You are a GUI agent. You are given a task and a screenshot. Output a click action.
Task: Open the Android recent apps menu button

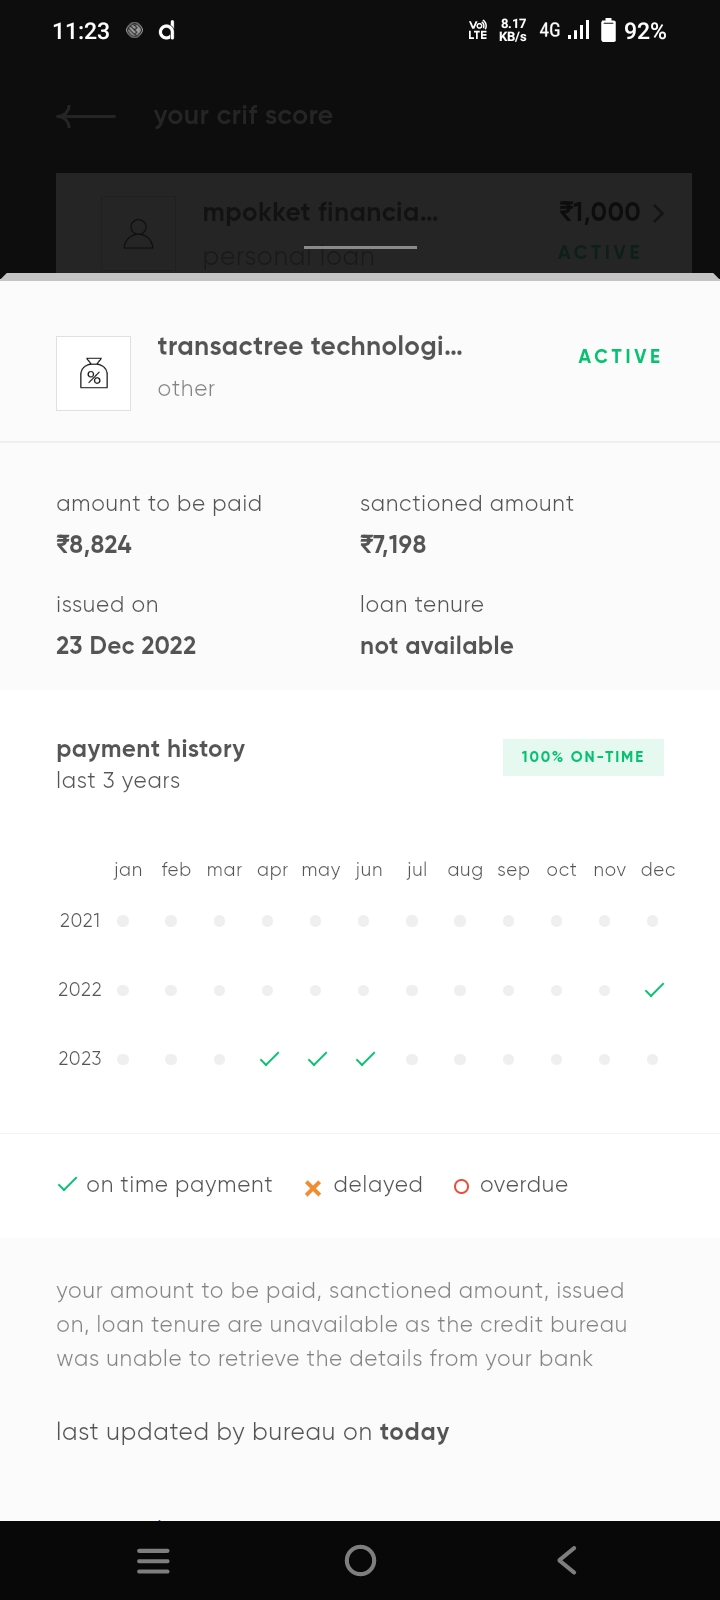click(x=153, y=1561)
